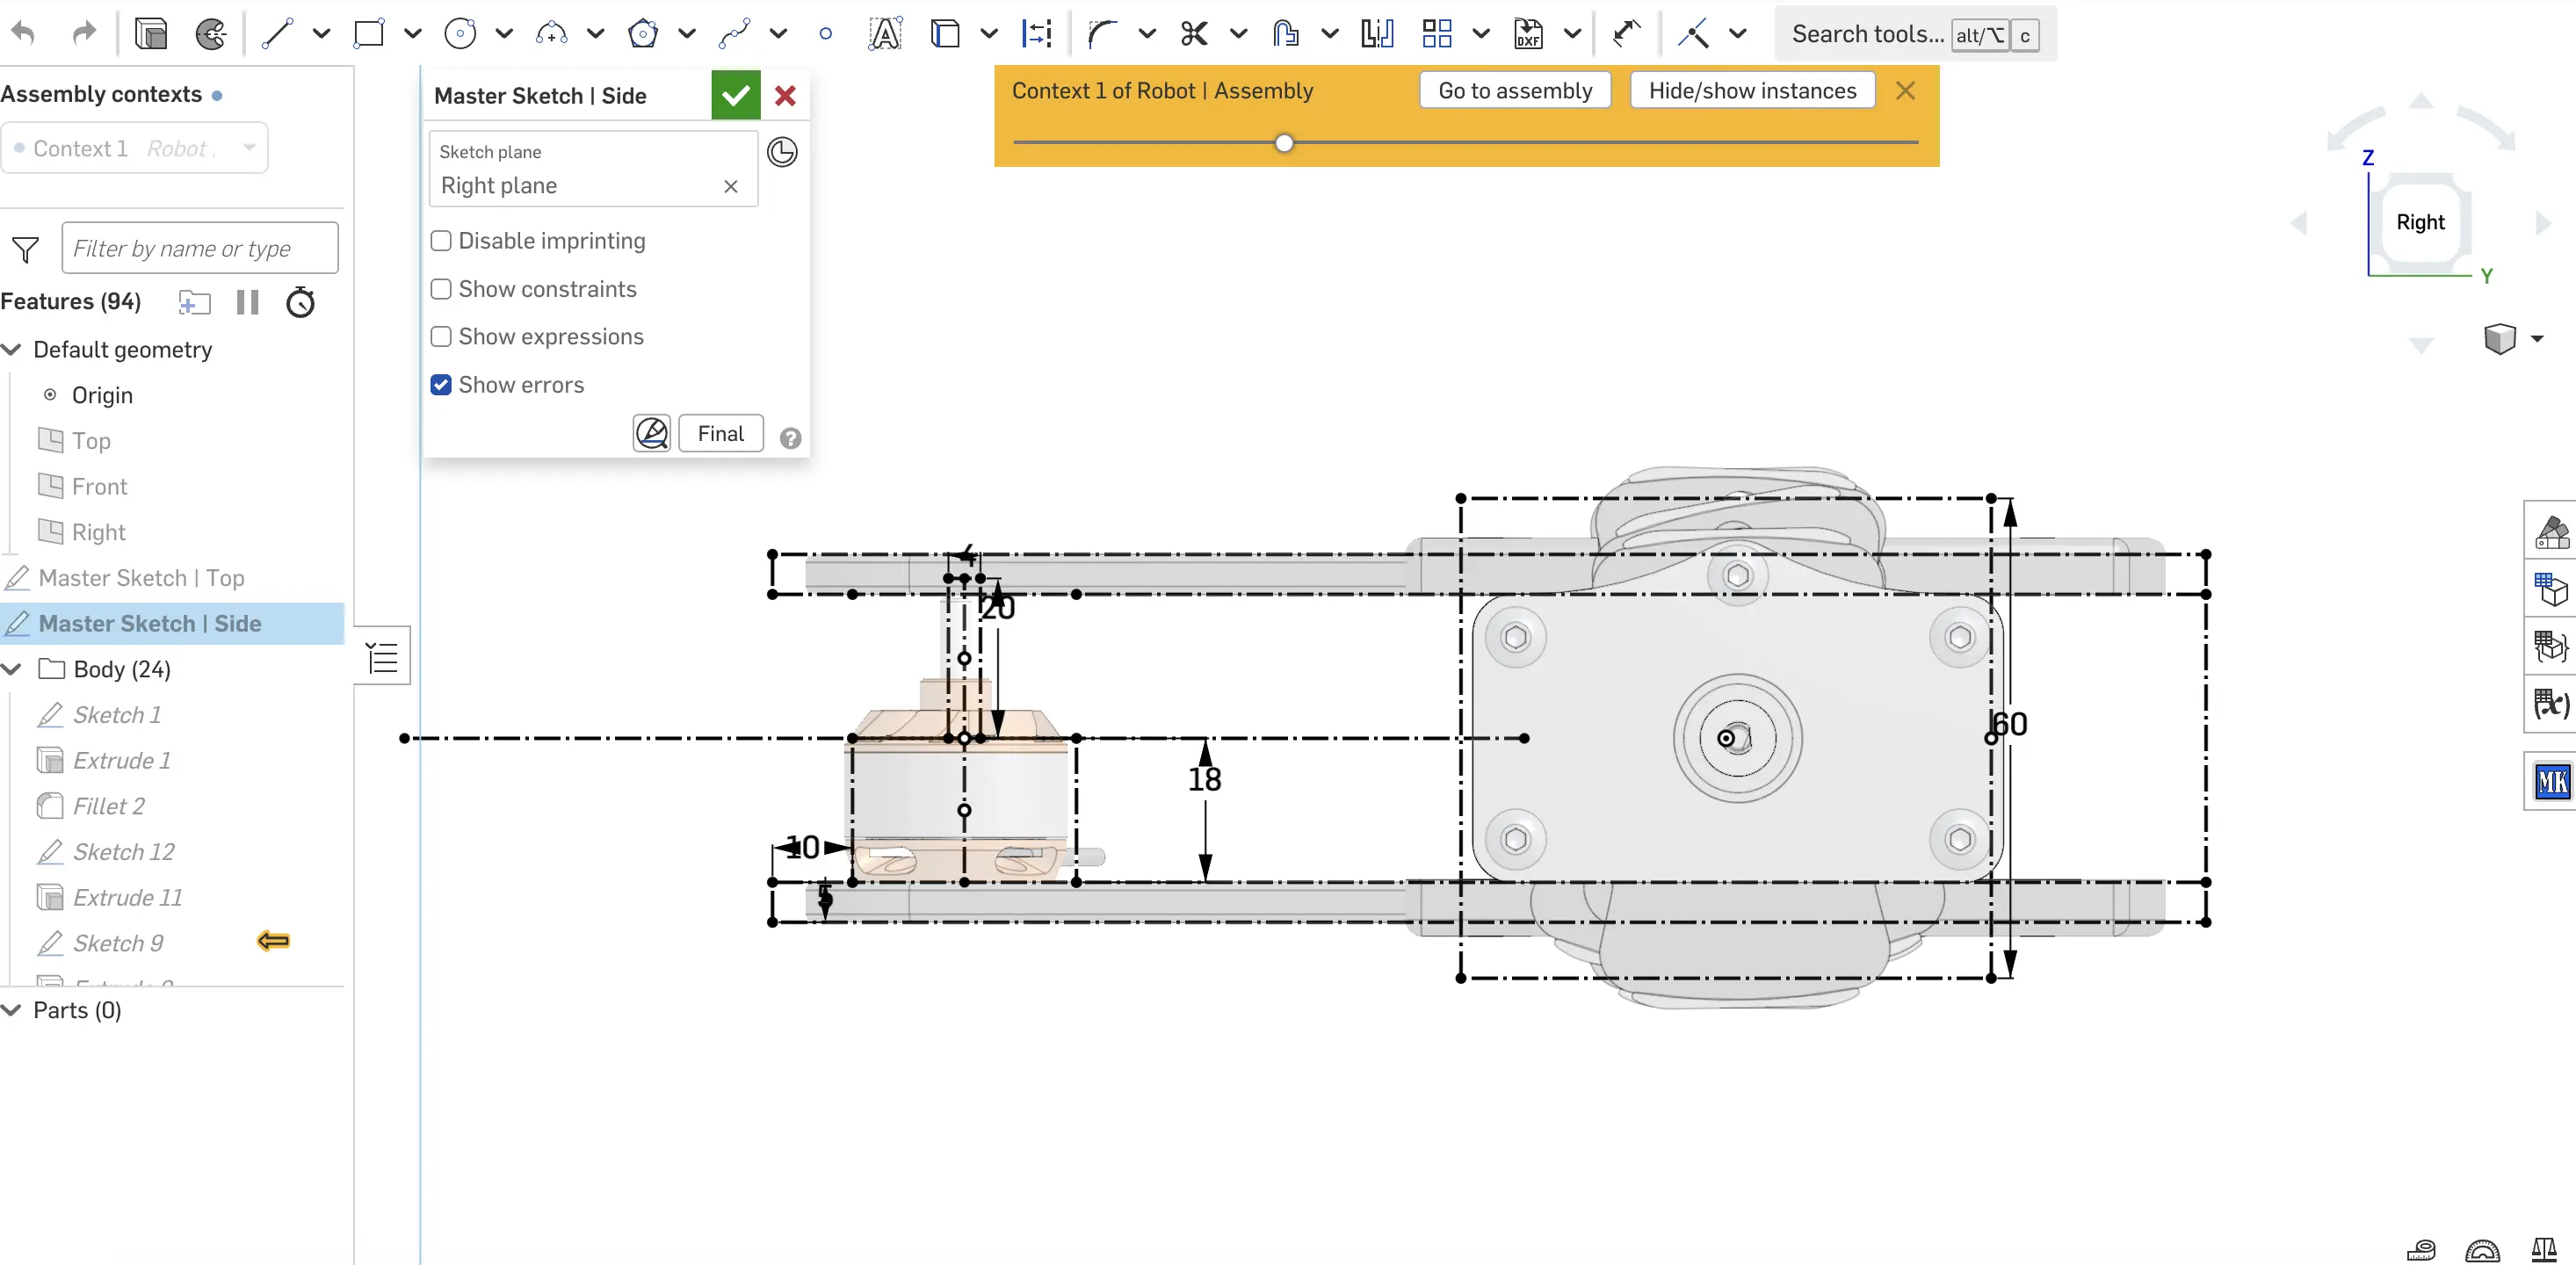The height and width of the screenshot is (1265, 2576).
Task: Select the Center point circle tool
Action: pyautogui.click(x=459, y=34)
